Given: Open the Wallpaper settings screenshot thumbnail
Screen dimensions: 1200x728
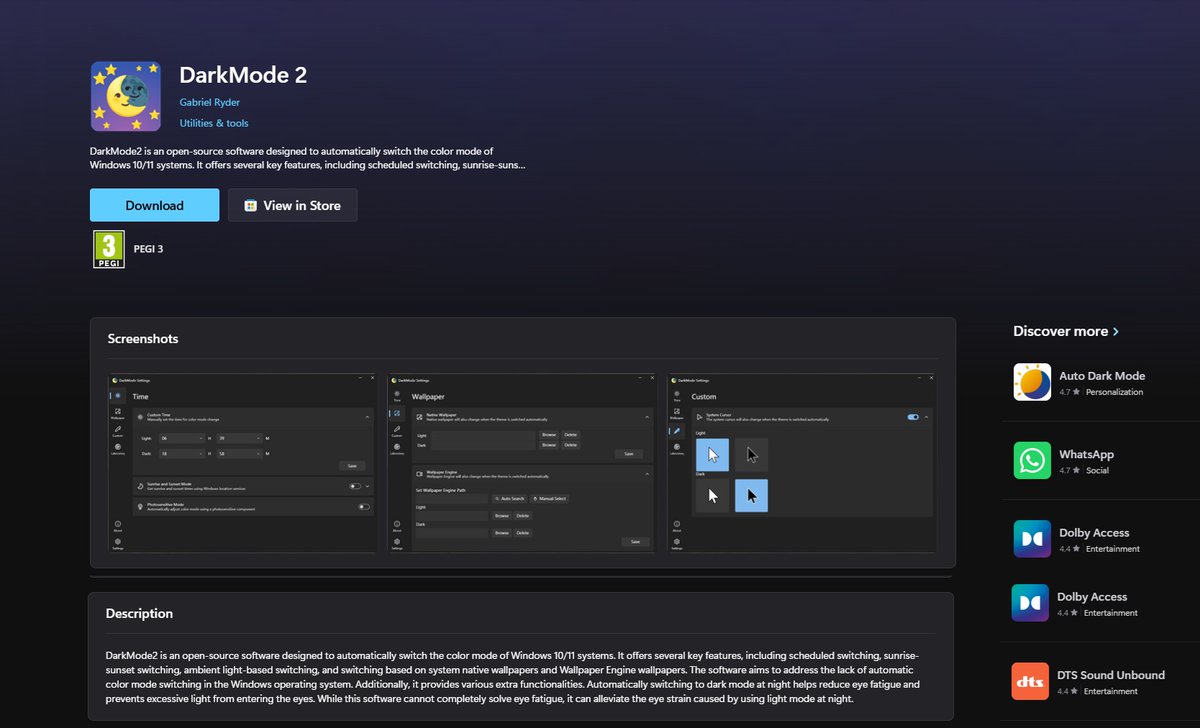Looking at the screenshot, I should pos(523,463).
